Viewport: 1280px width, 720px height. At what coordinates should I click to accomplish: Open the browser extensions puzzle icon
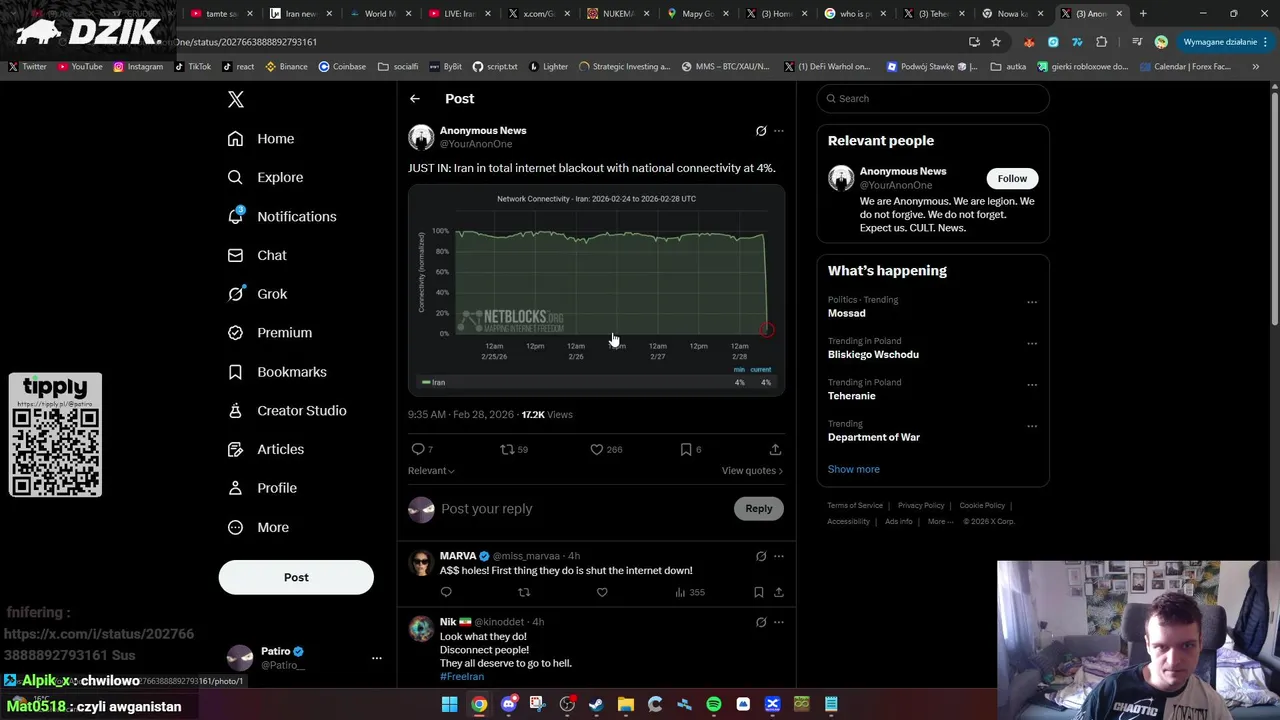coord(1101,42)
